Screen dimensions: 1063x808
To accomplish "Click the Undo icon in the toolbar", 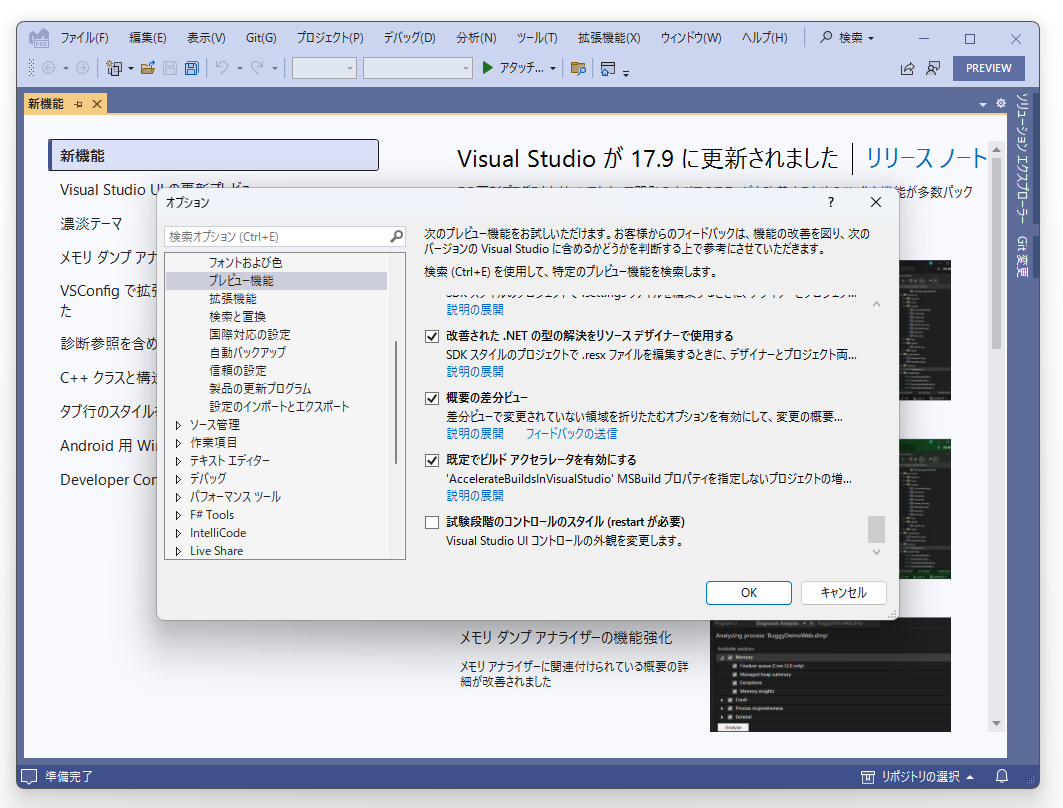I will [x=222, y=68].
